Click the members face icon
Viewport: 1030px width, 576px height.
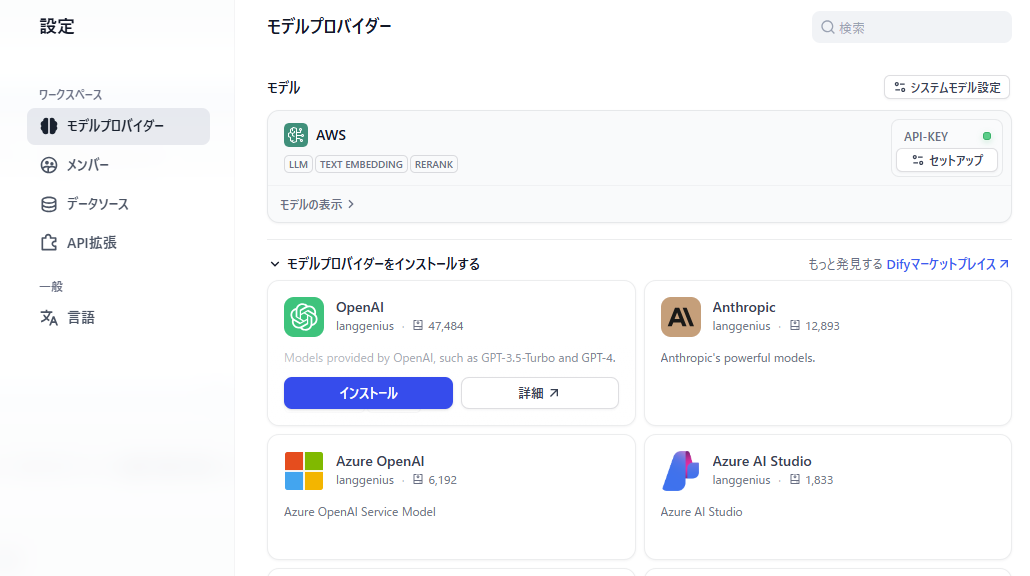click(x=49, y=165)
